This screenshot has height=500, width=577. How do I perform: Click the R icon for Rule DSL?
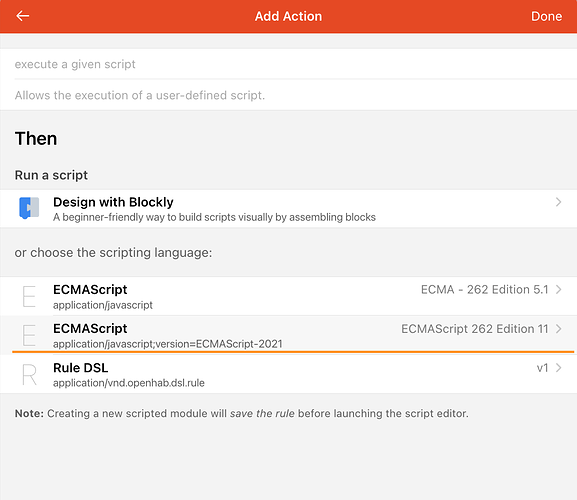(x=29, y=375)
